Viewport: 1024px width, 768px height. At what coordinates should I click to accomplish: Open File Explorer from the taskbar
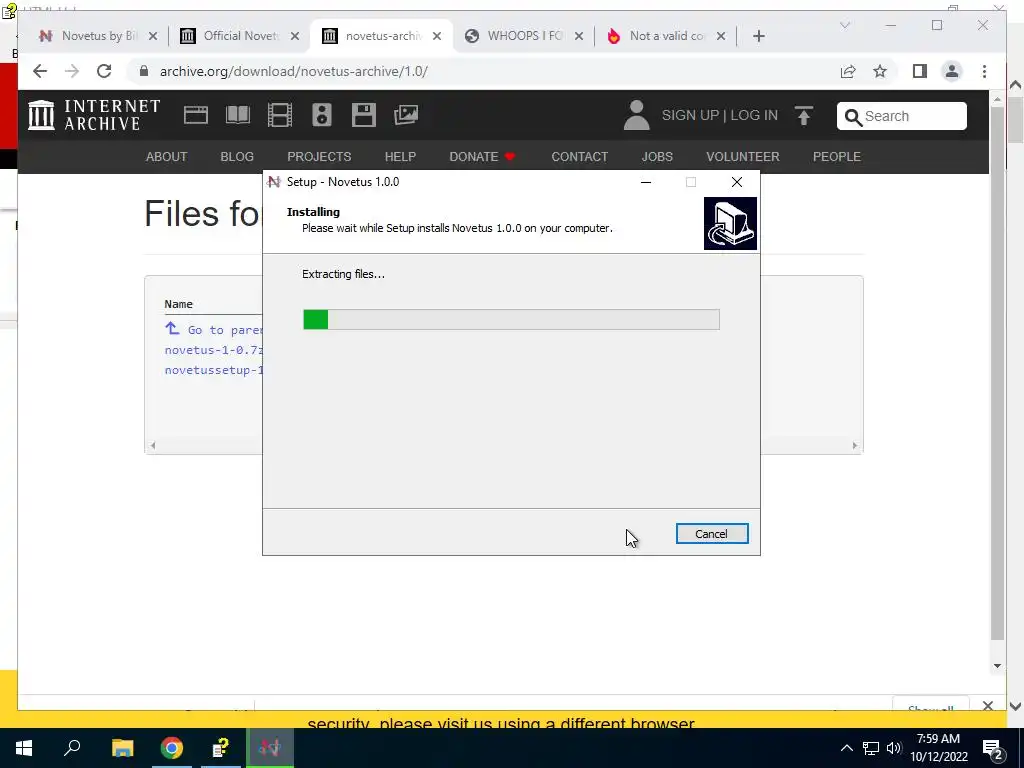122,748
